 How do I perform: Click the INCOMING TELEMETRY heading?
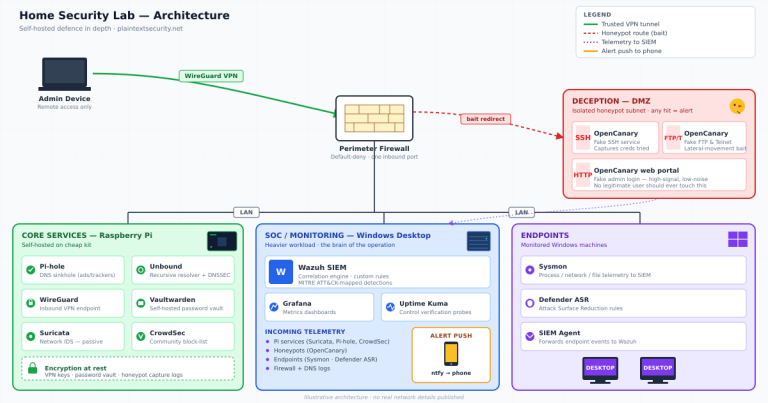305,332
